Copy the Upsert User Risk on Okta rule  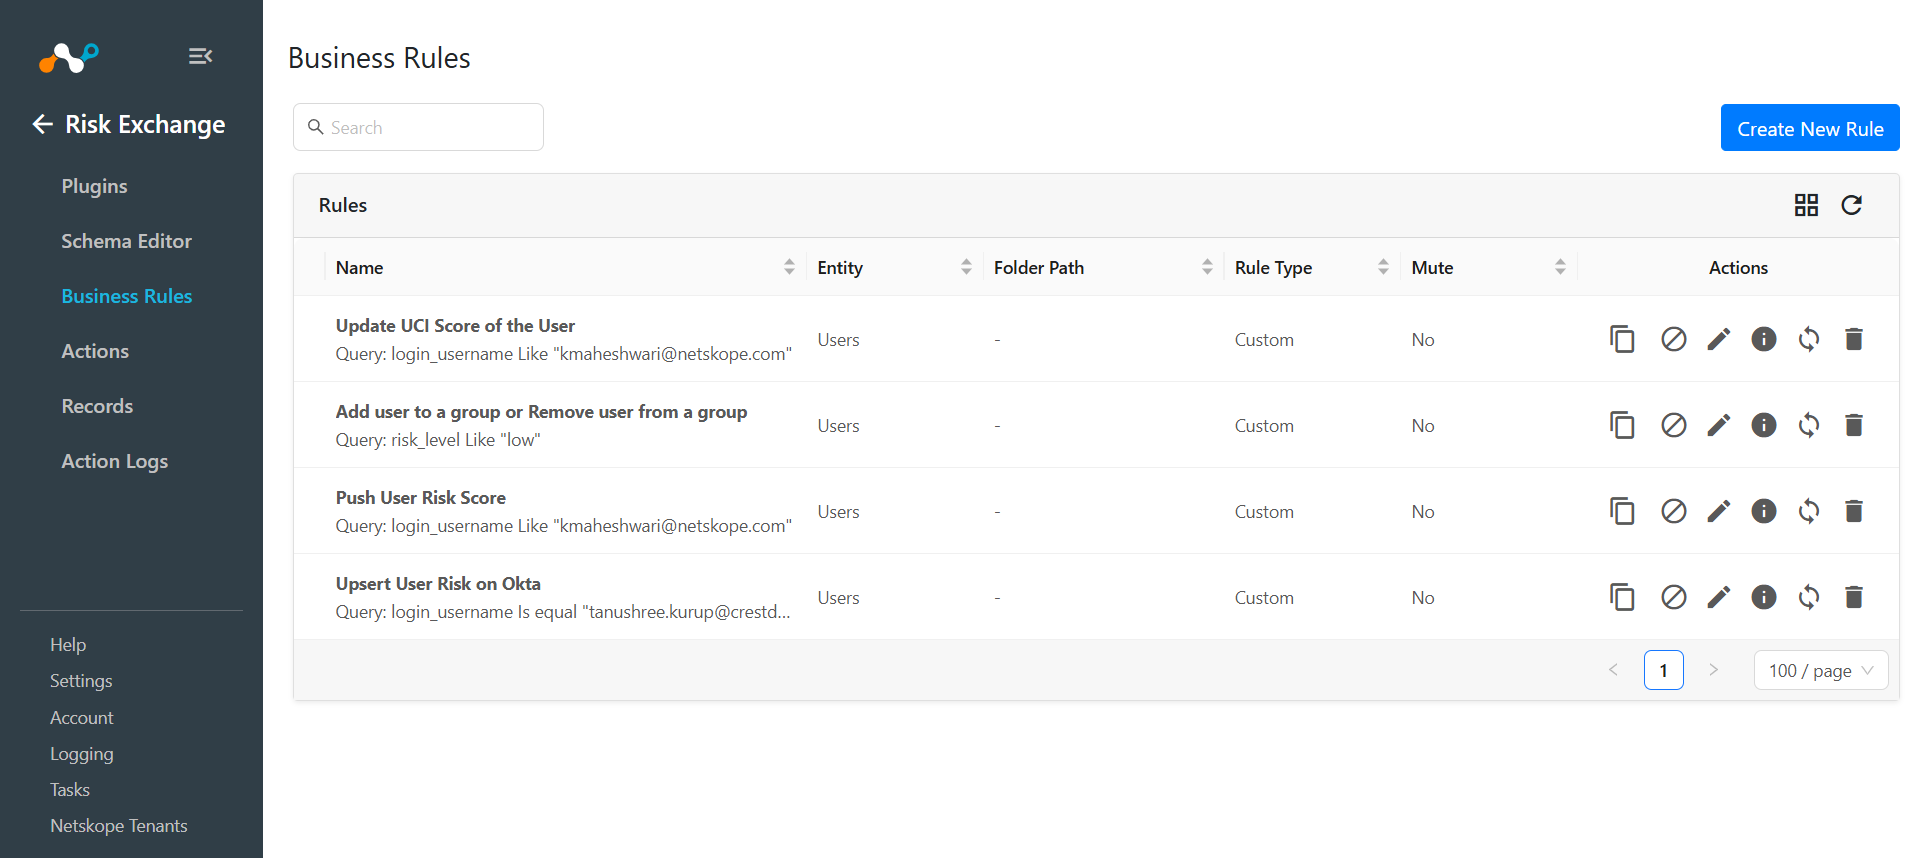[x=1622, y=597]
